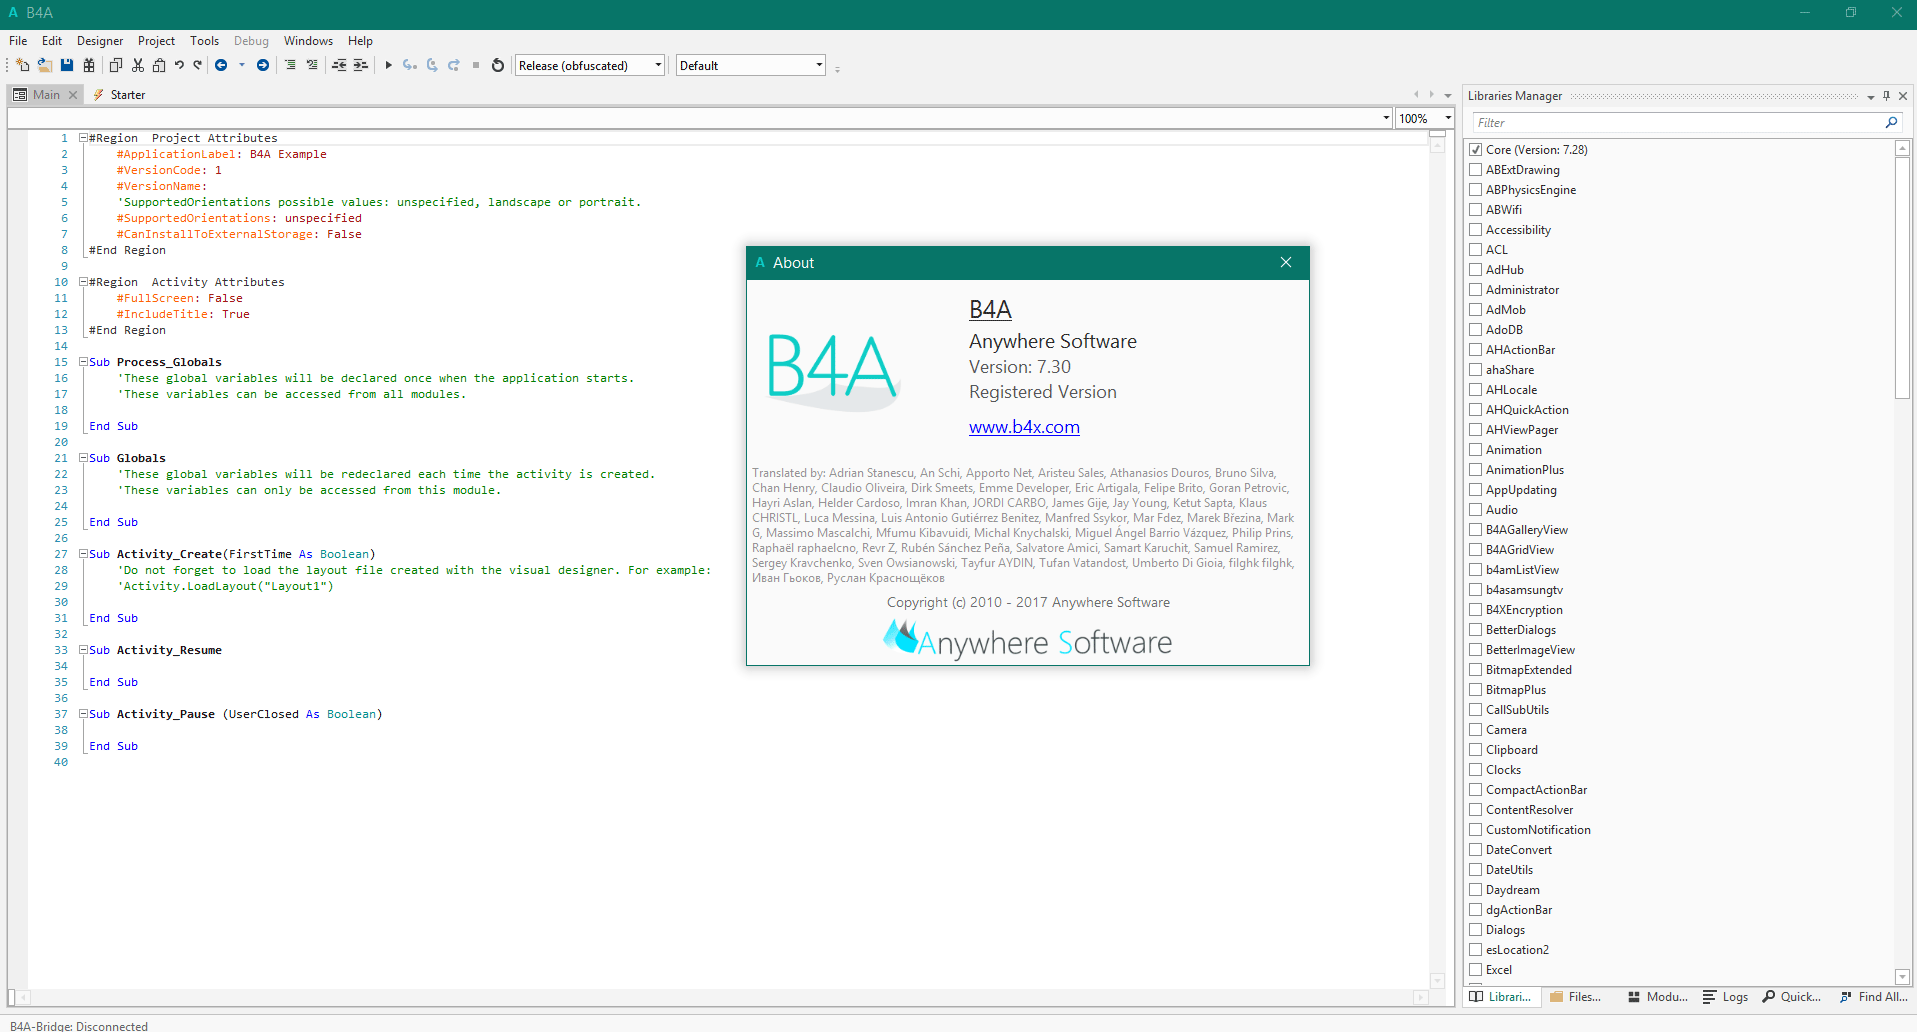
Task: Open the Modules tab
Action: click(1658, 997)
